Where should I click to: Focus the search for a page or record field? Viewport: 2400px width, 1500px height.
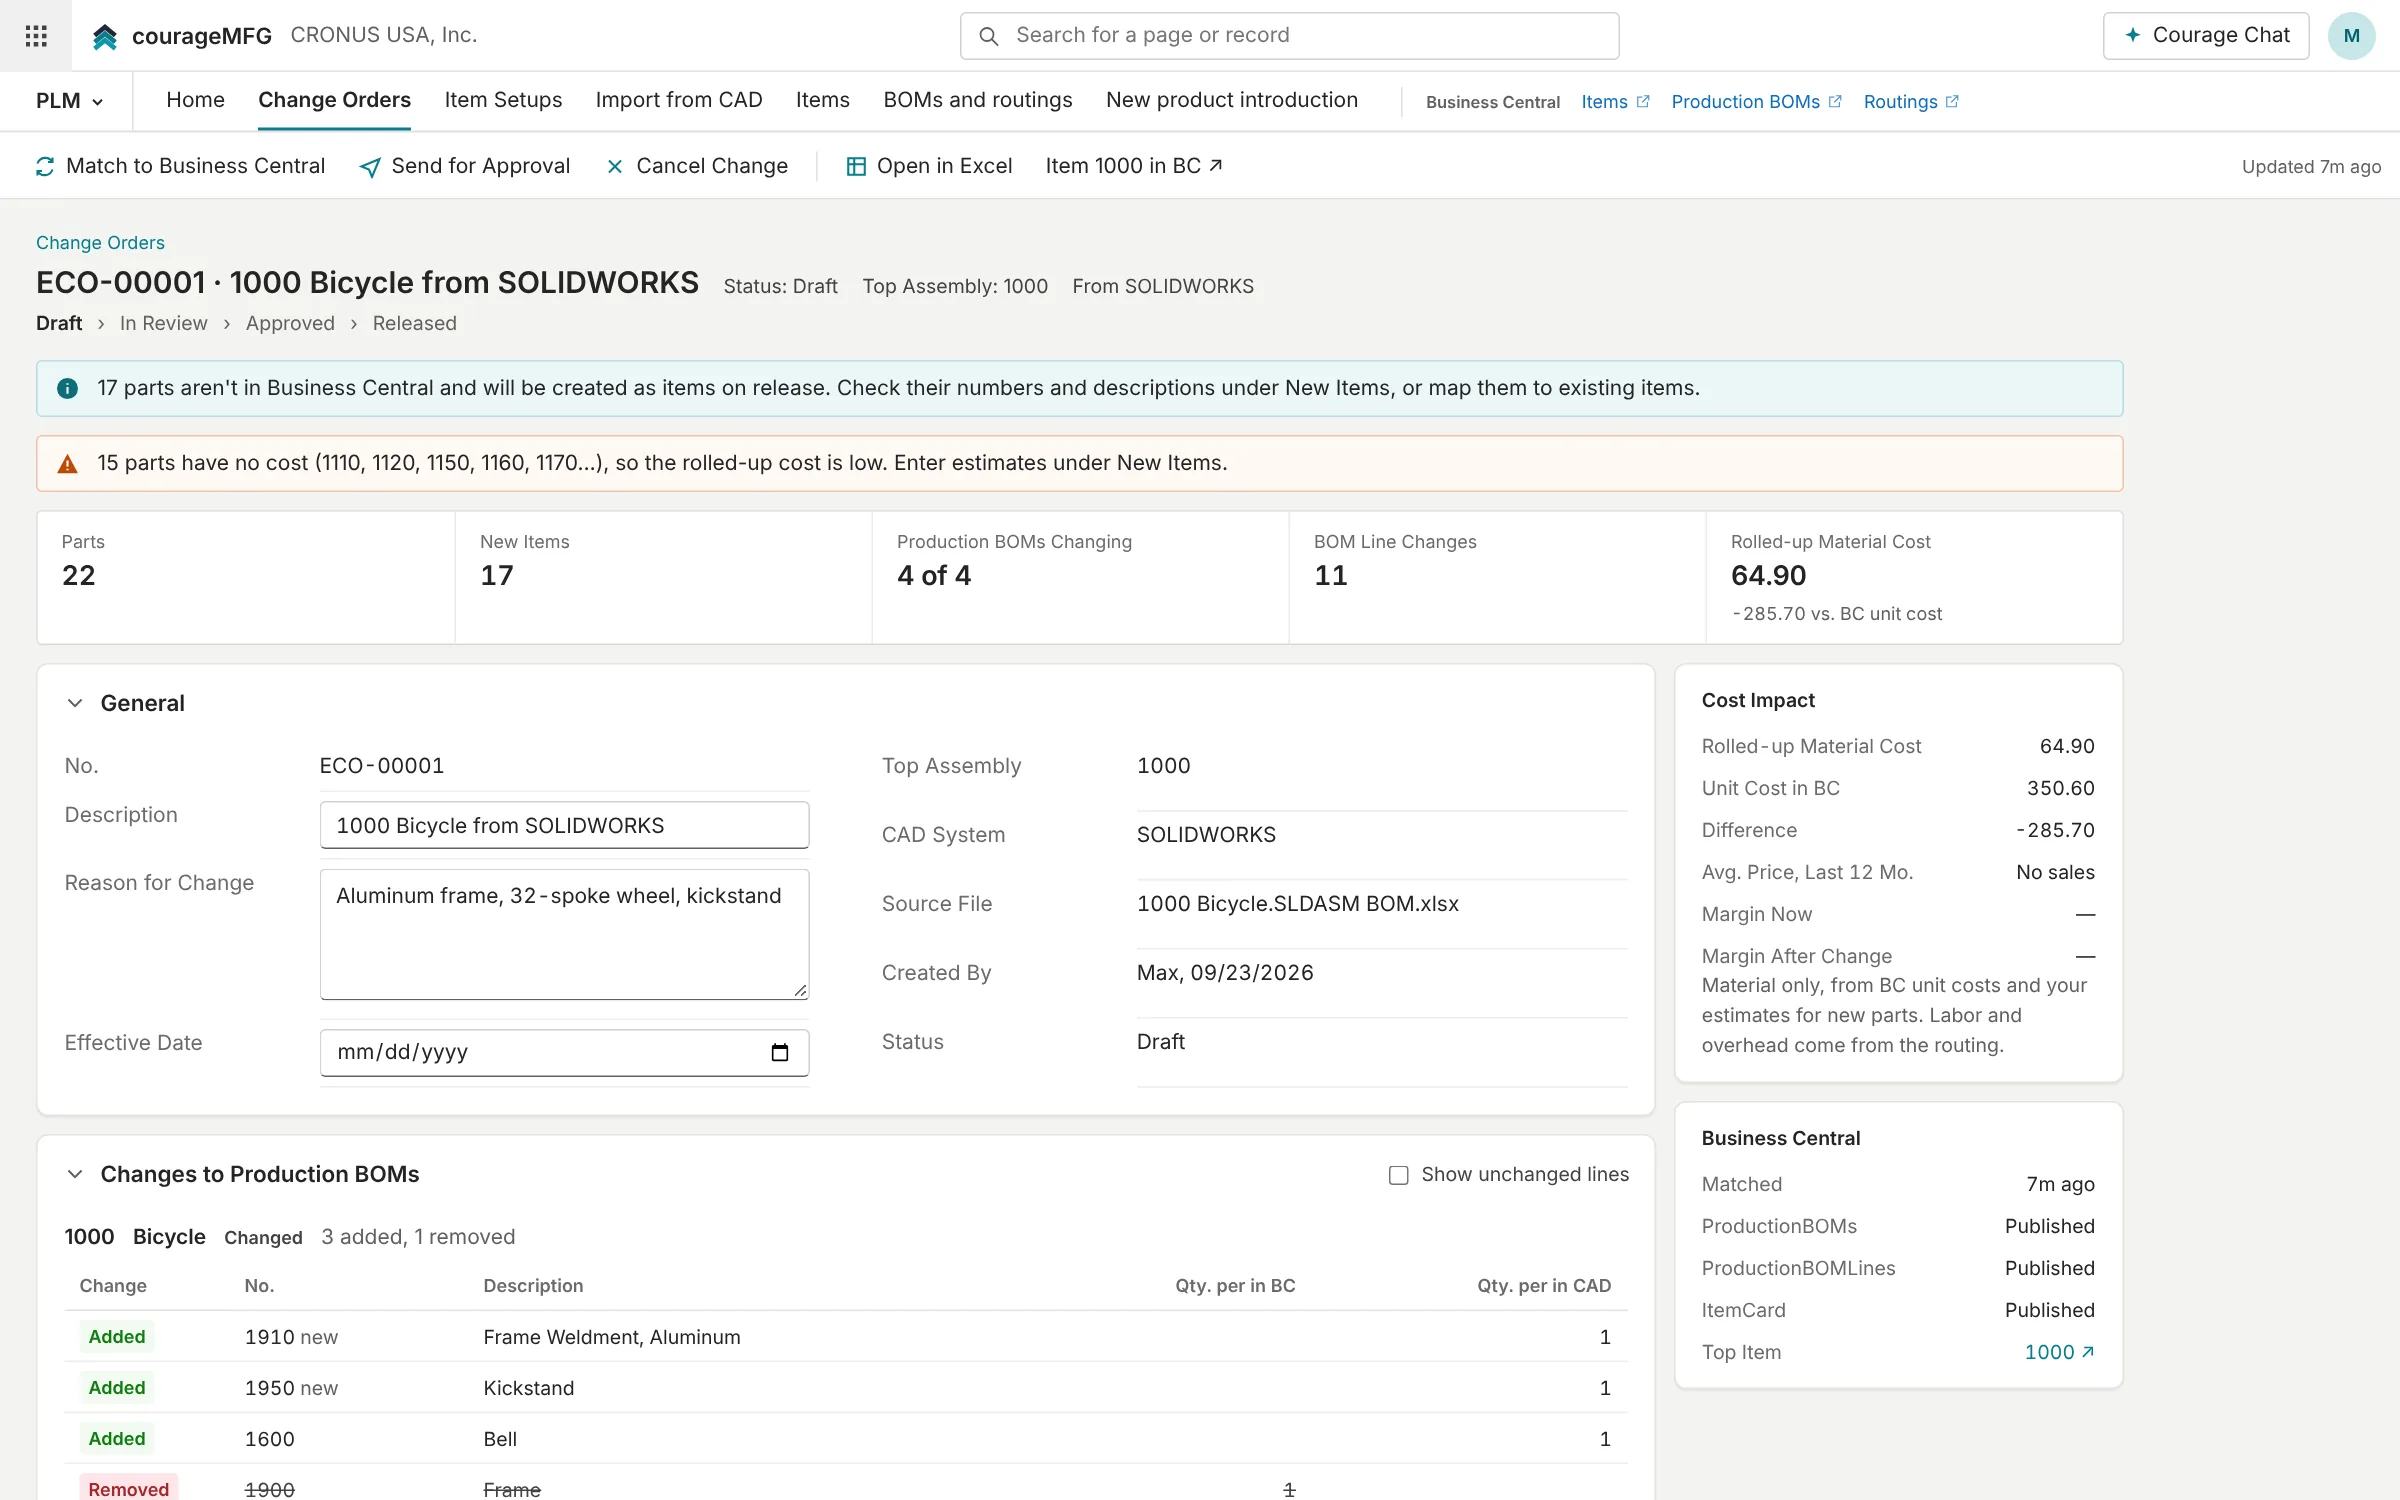coord(1289,36)
